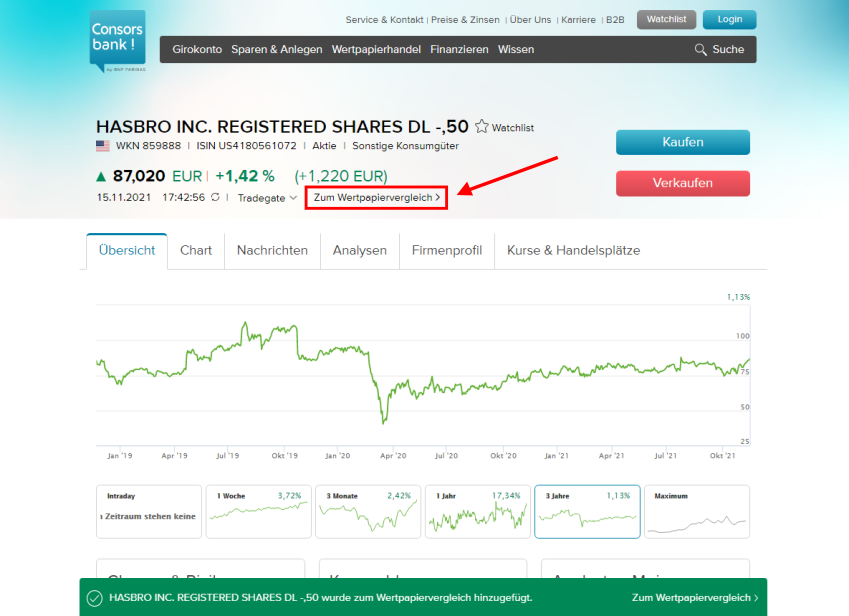The width and height of the screenshot is (849, 616).
Task: Click the green checkmark icon in notification
Action: pyautogui.click(x=95, y=598)
